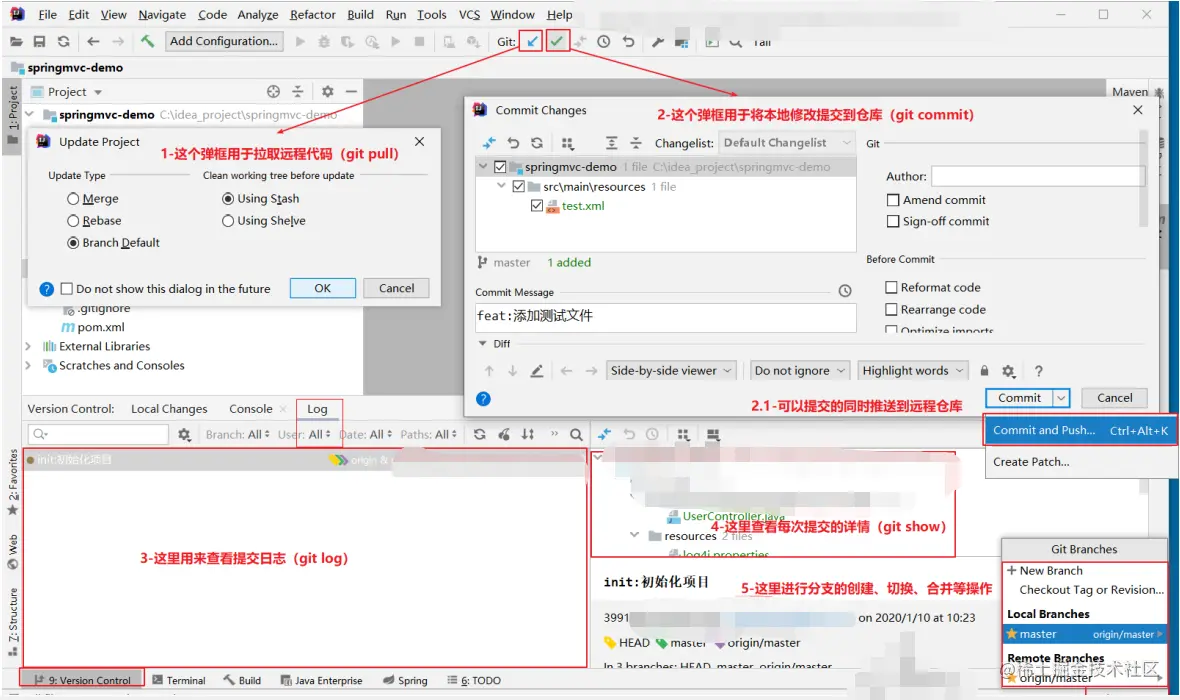Screen dimensions: 1180x700
Task: Click the help icon in Update Project dialog
Action: point(46,289)
